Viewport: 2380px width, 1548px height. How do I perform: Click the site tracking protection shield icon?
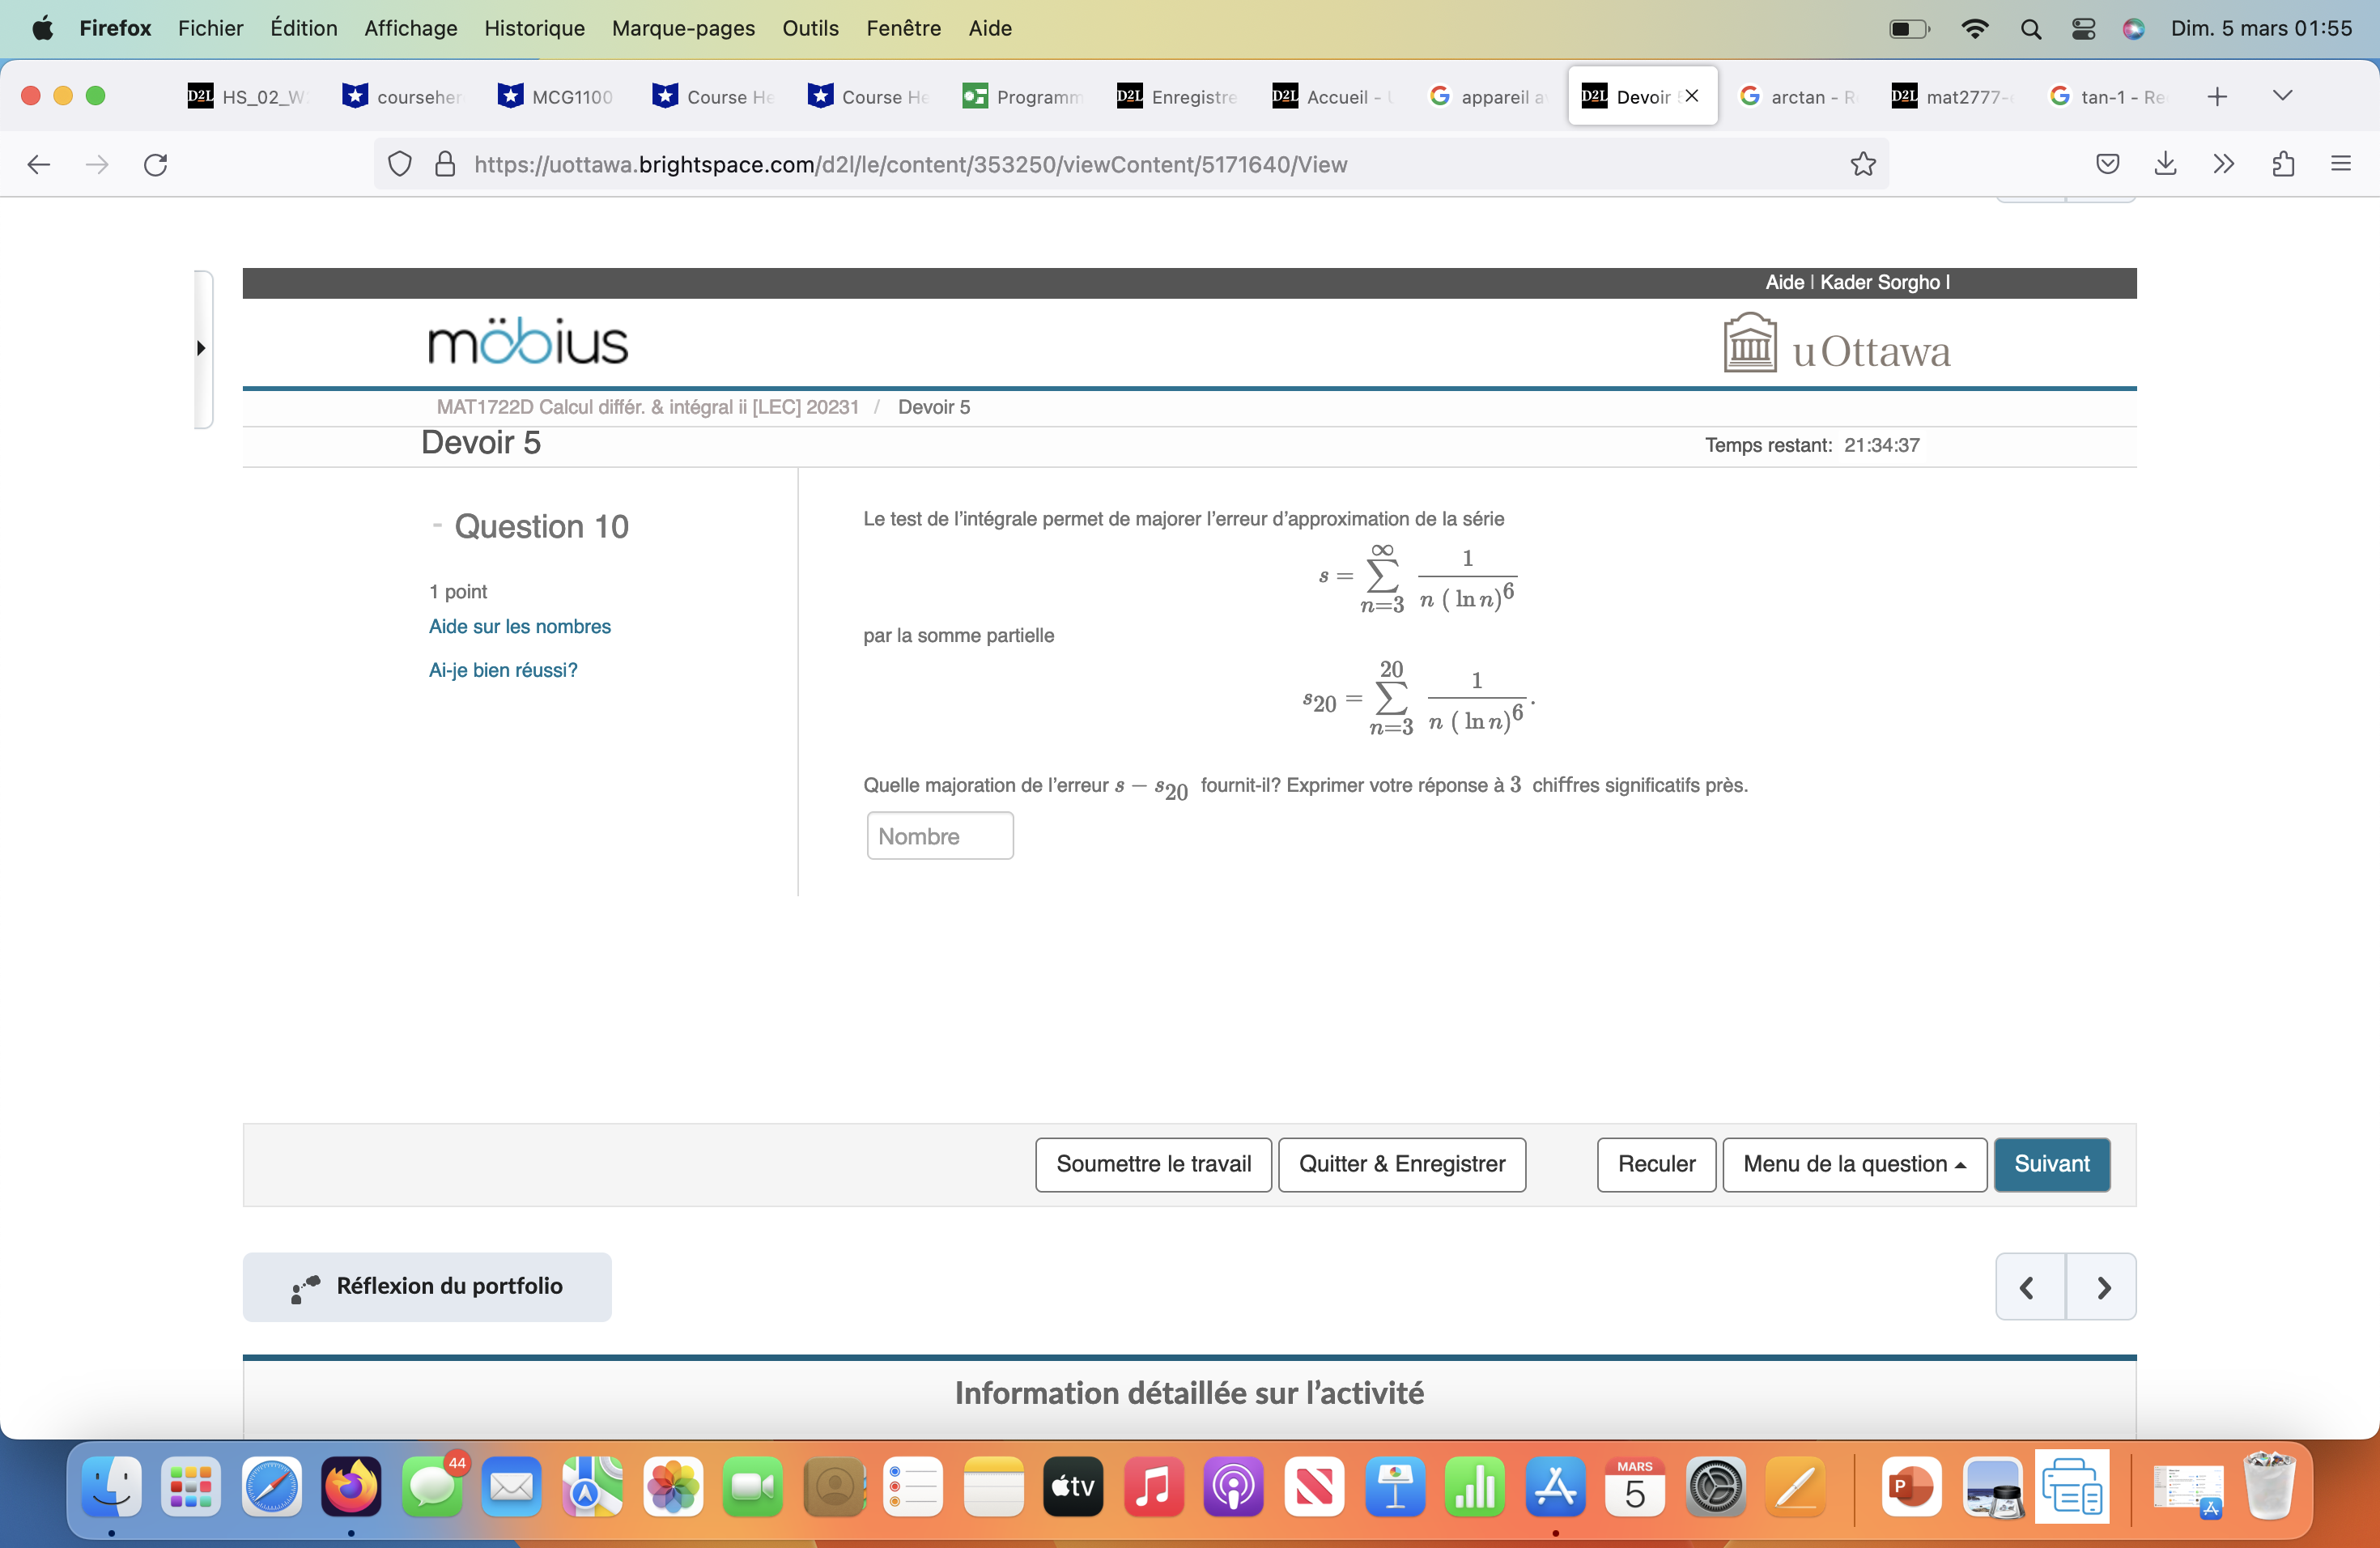tap(399, 164)
